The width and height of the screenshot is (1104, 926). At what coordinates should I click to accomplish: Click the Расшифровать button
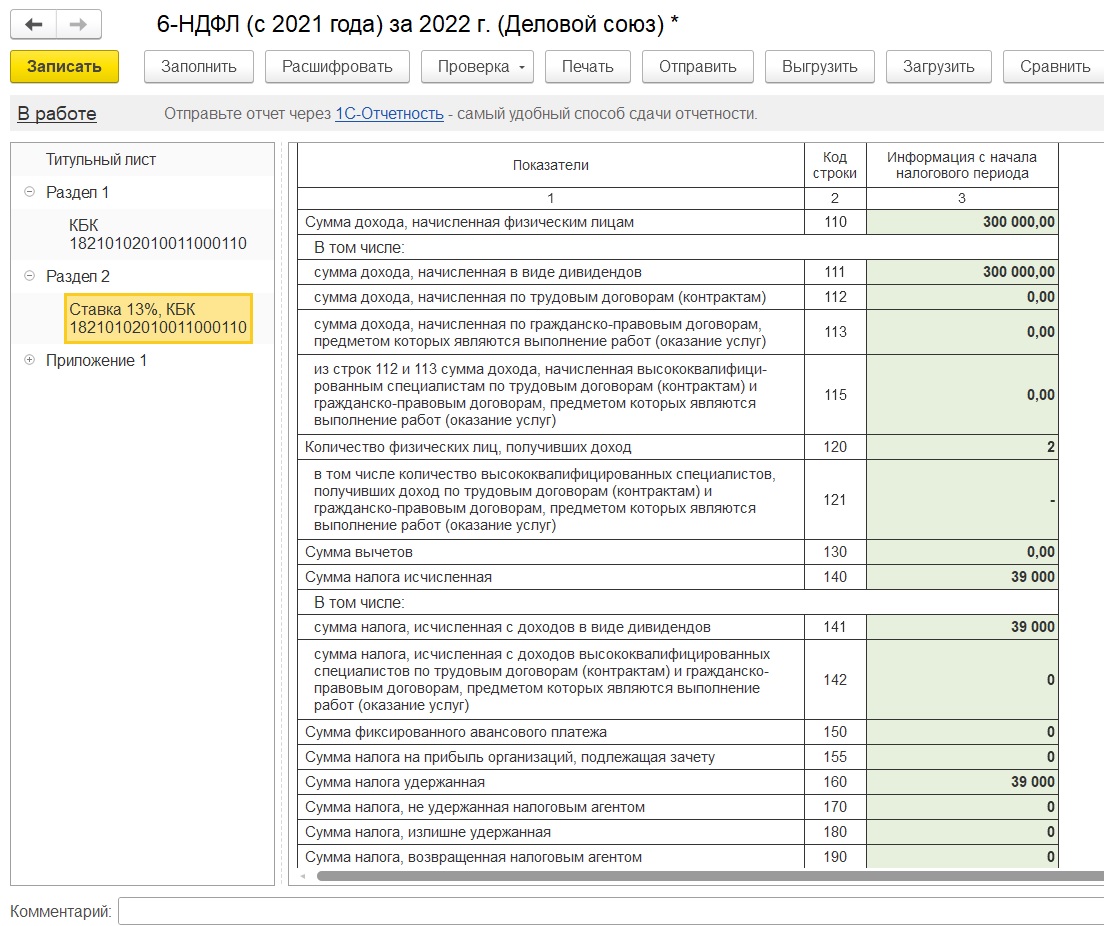[337, 67]
